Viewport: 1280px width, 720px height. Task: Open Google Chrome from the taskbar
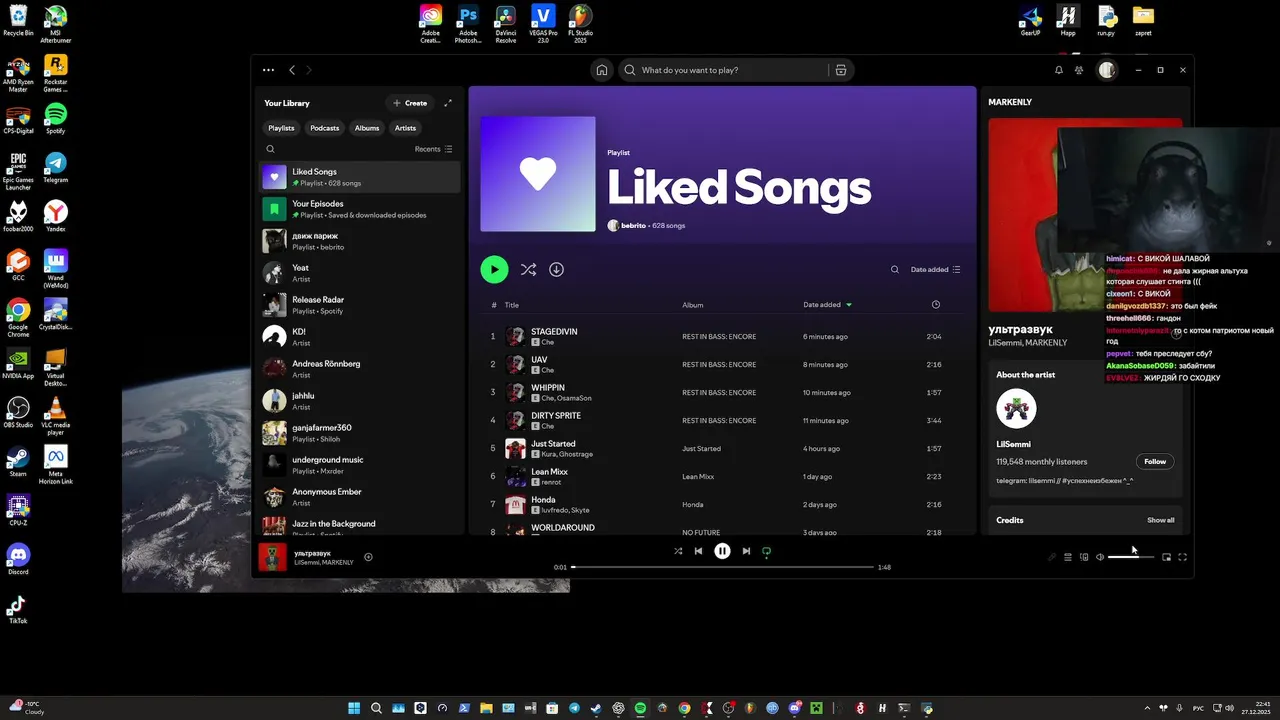684,708
